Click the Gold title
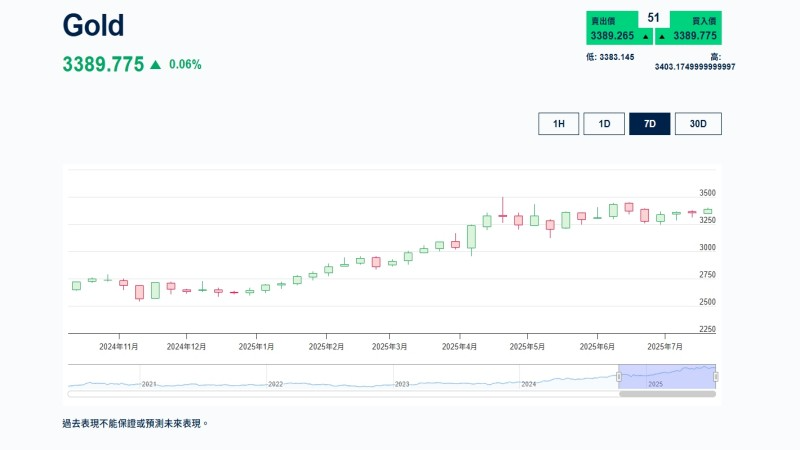Image resolution: width=800 pixels, height=450 pixels. click(x=93, y=25)
